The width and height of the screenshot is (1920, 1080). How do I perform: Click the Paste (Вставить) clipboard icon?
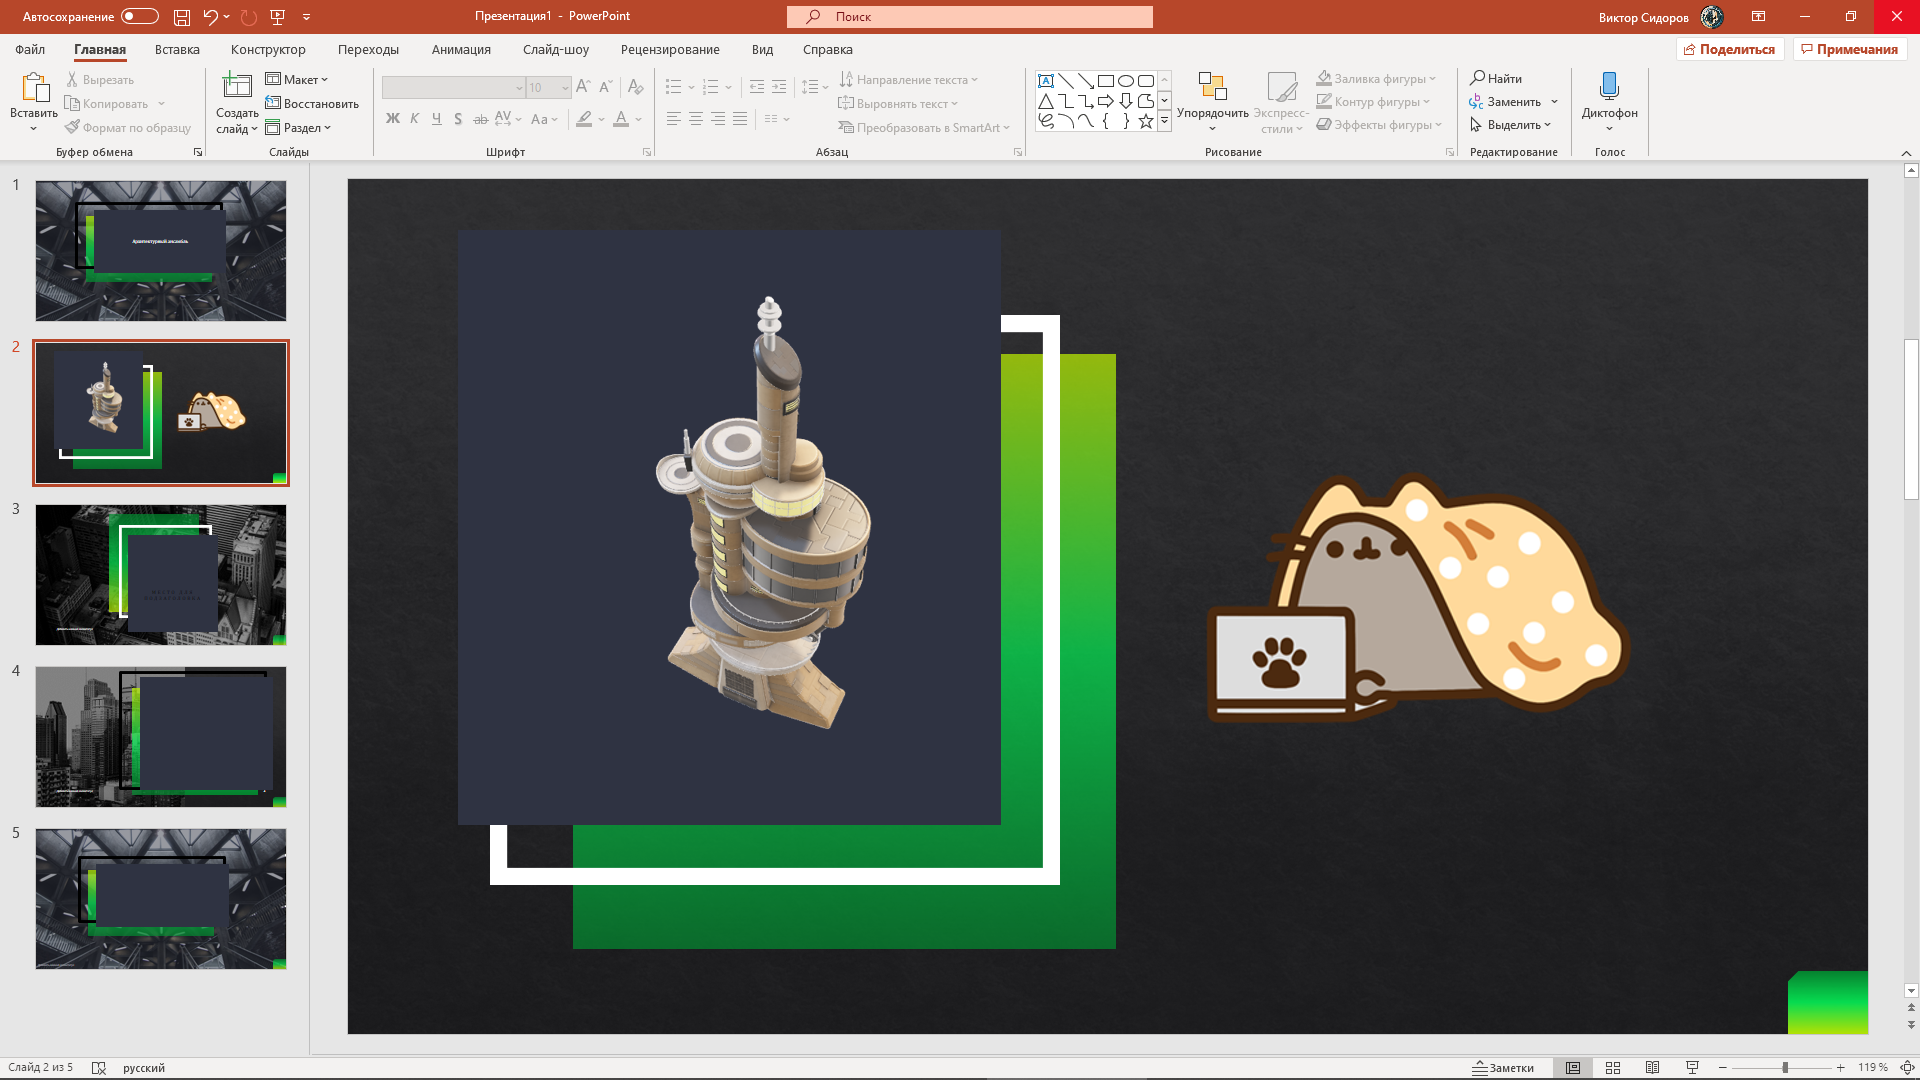(34, 88)
